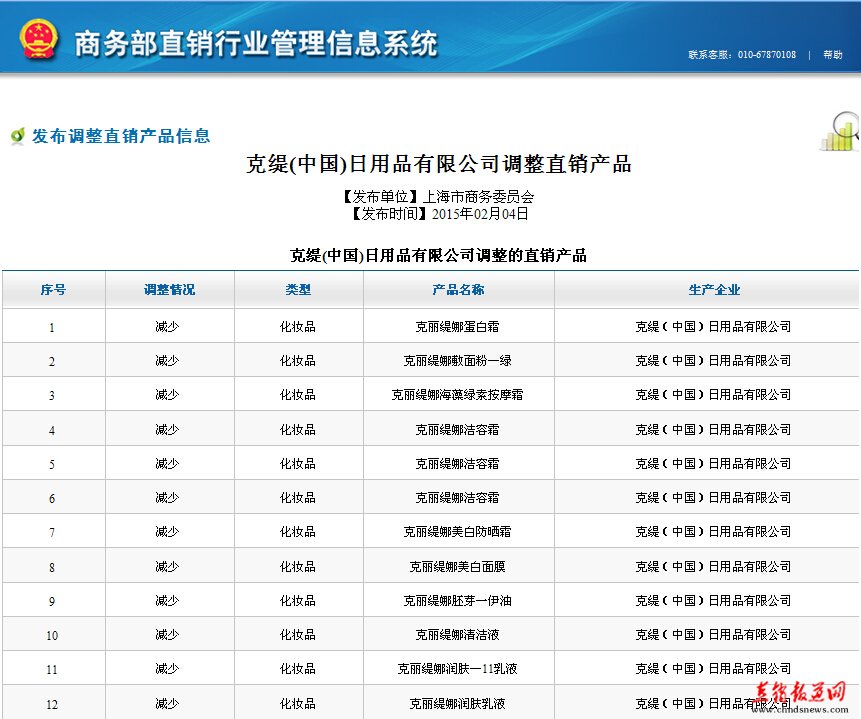Click the 调整情况 column header
This screenshot has height=719, width=861.
(170, 289)
